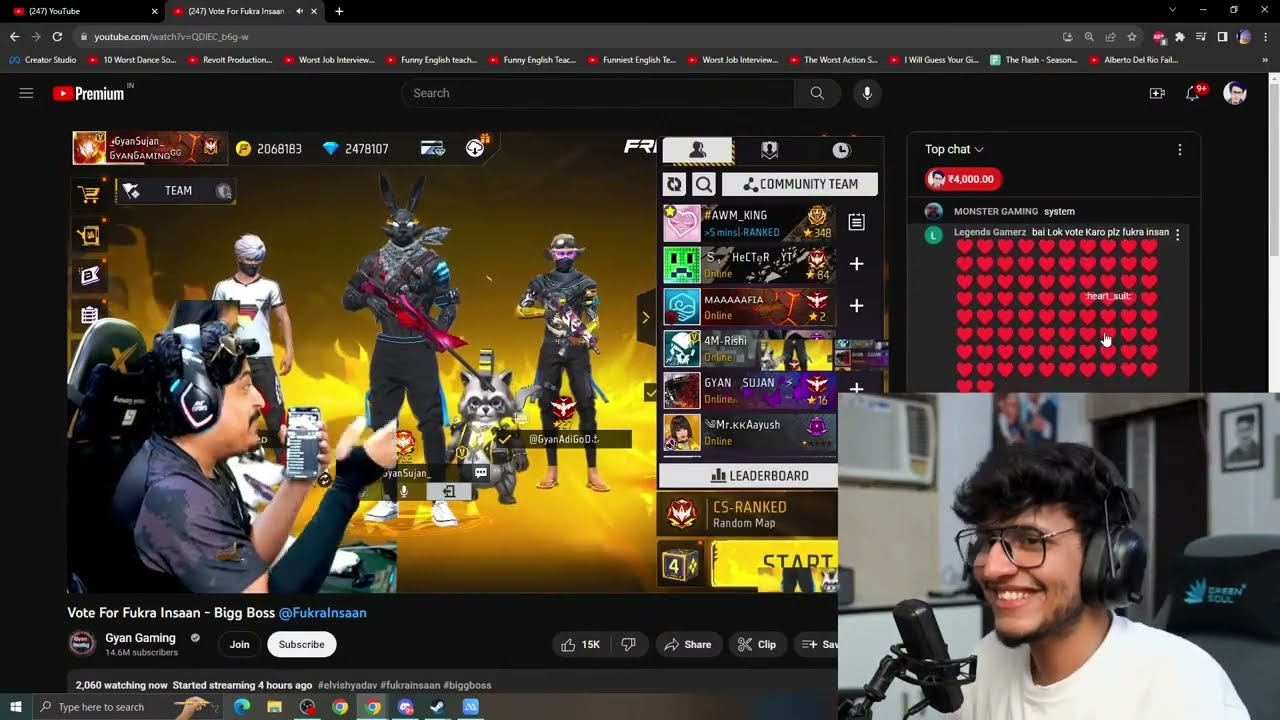Open the #elvishyadav hashtag
1280x720 pixels.
click(347, 685)
